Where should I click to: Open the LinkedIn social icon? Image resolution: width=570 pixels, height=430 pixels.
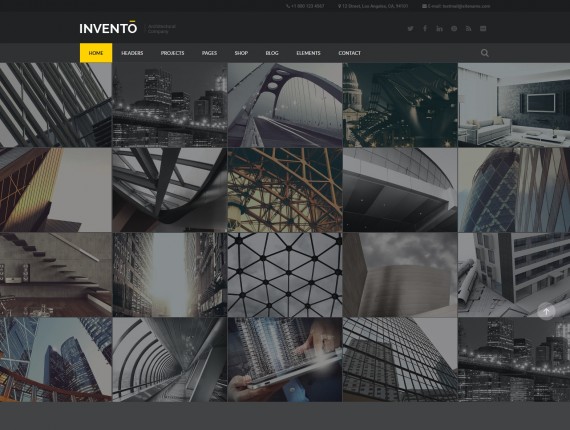point(439,28)
